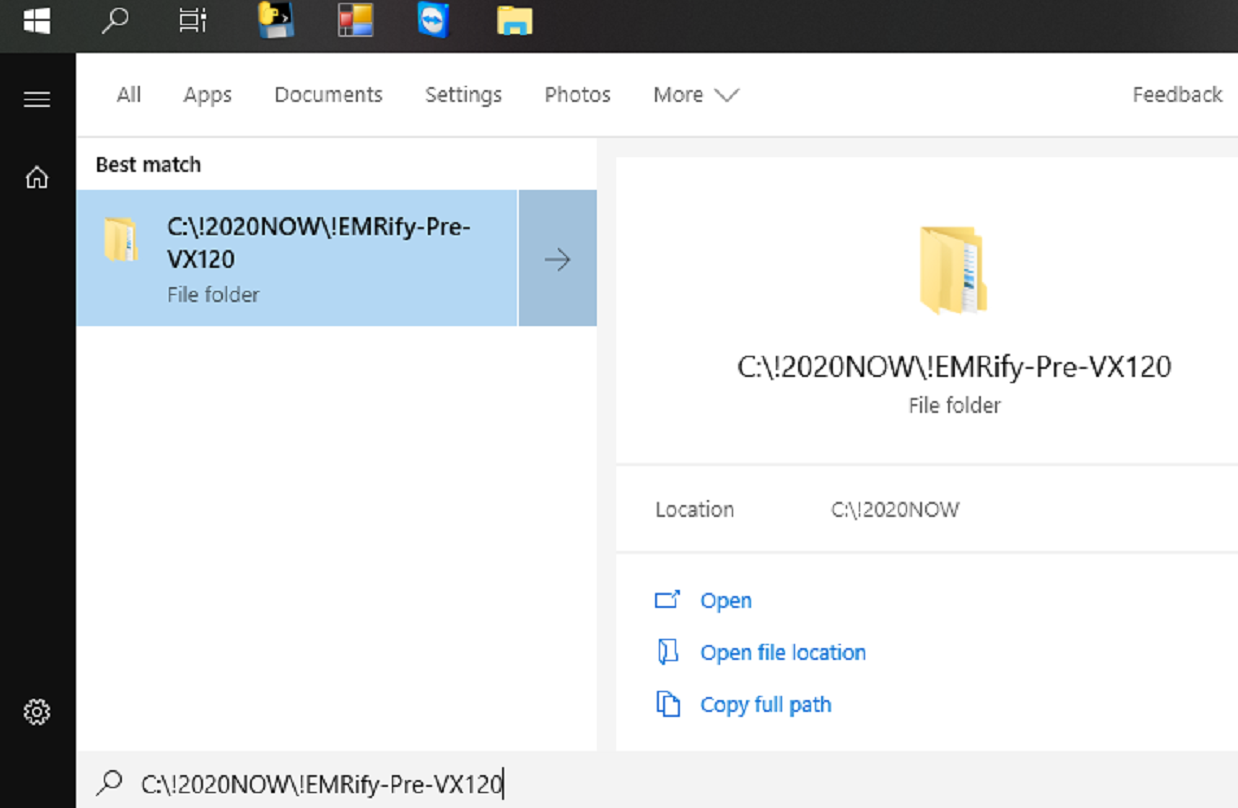Open the red and yellow squares taskbar app
Image resolution: width=1238 pixels, height=808 pixels.
[354, 20]
